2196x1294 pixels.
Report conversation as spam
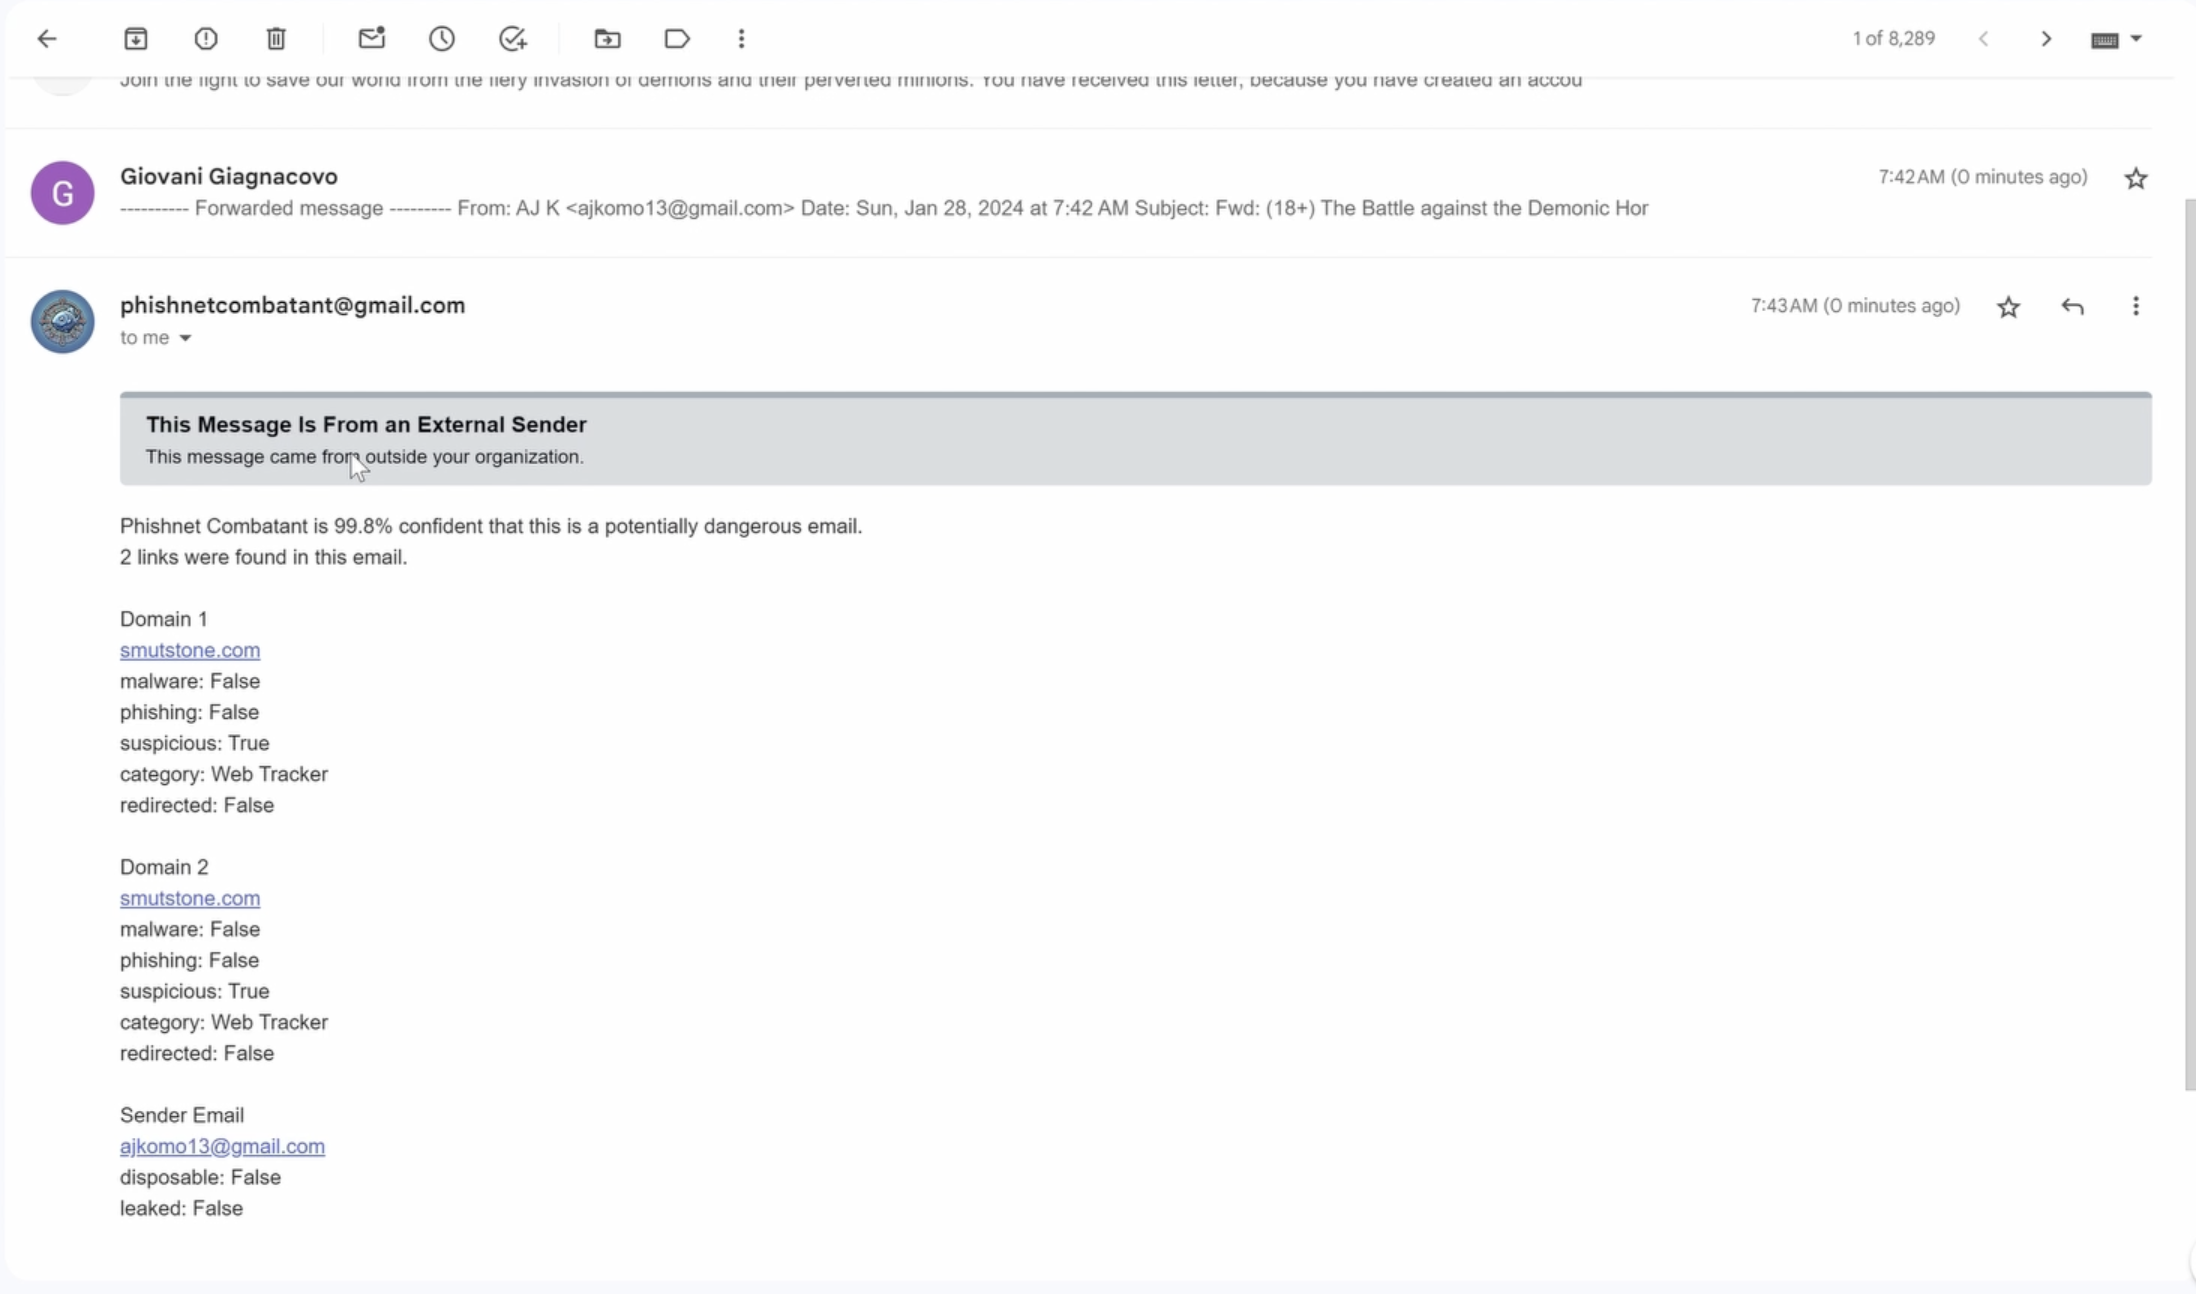[206, 39]
